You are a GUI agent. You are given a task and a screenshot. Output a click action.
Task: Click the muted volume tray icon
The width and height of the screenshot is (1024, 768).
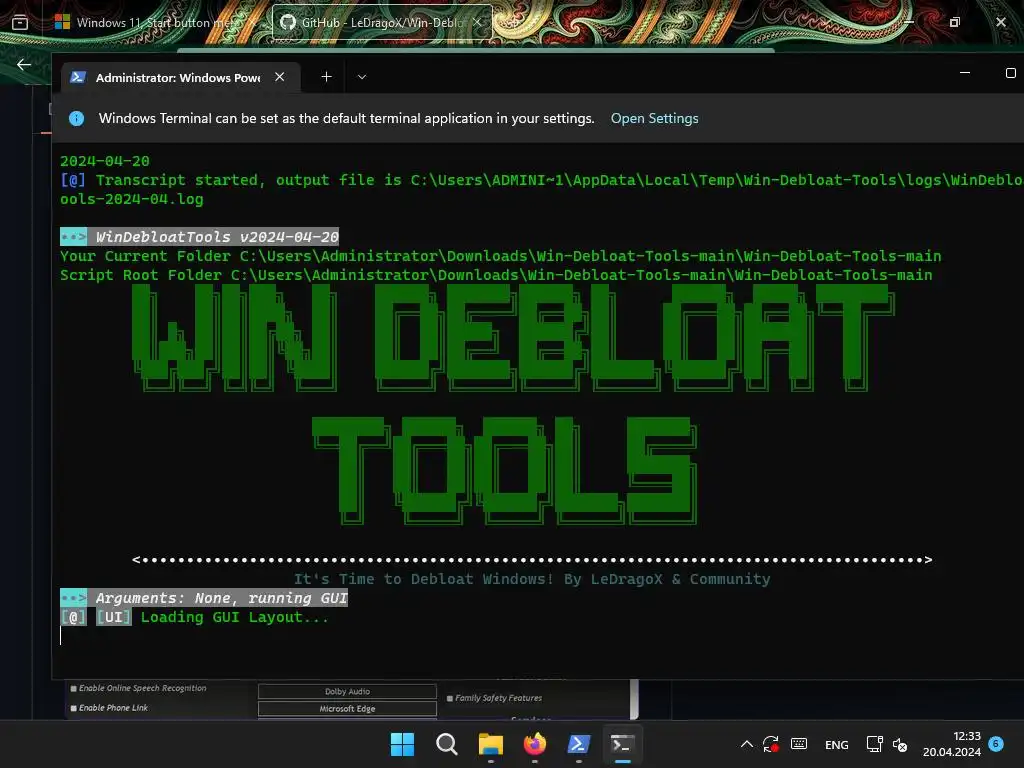(900, 744)
